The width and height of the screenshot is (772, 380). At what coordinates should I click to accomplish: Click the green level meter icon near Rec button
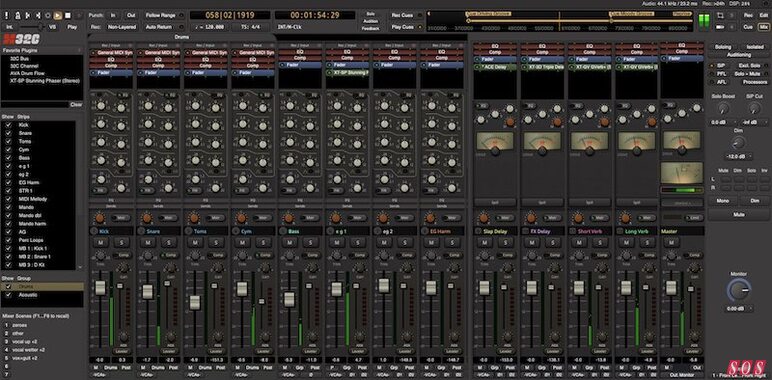pos(705,21)
